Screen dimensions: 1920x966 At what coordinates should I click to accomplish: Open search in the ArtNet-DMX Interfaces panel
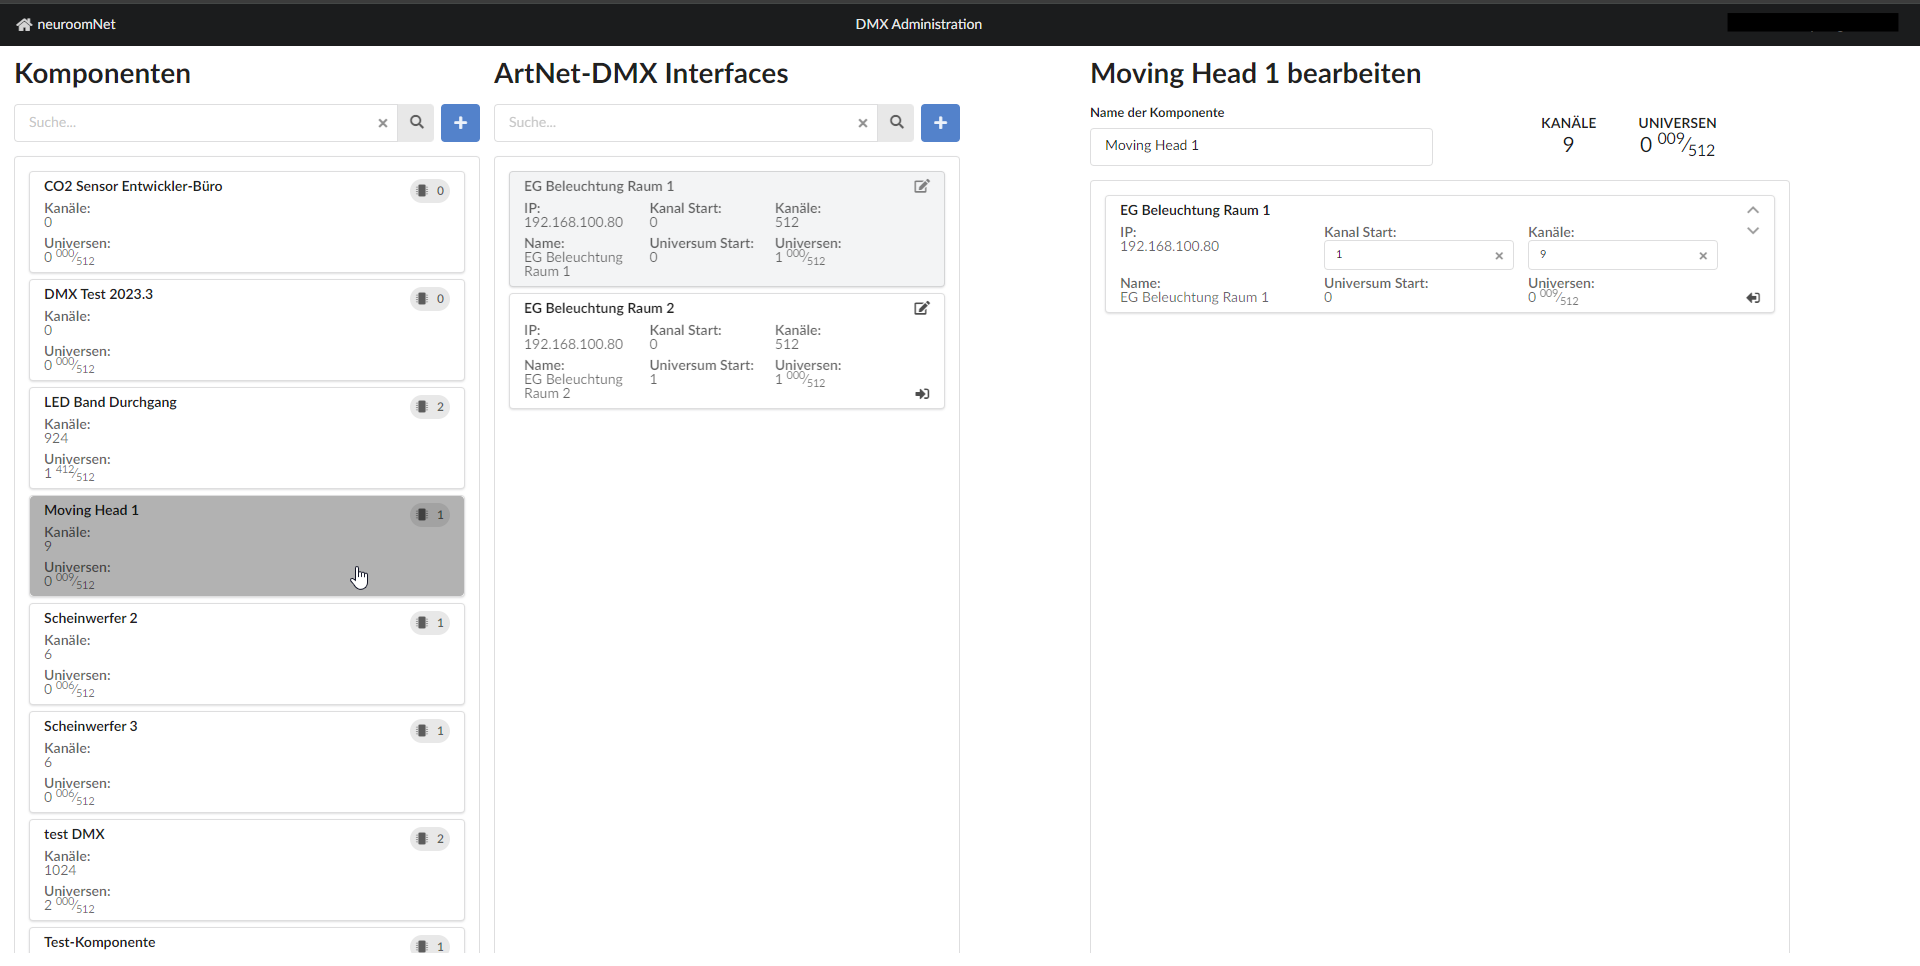[896, 122]
